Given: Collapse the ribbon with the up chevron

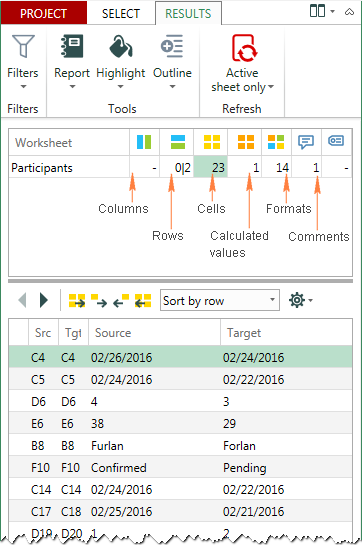Looking at the screenshot, I should 349,12.
